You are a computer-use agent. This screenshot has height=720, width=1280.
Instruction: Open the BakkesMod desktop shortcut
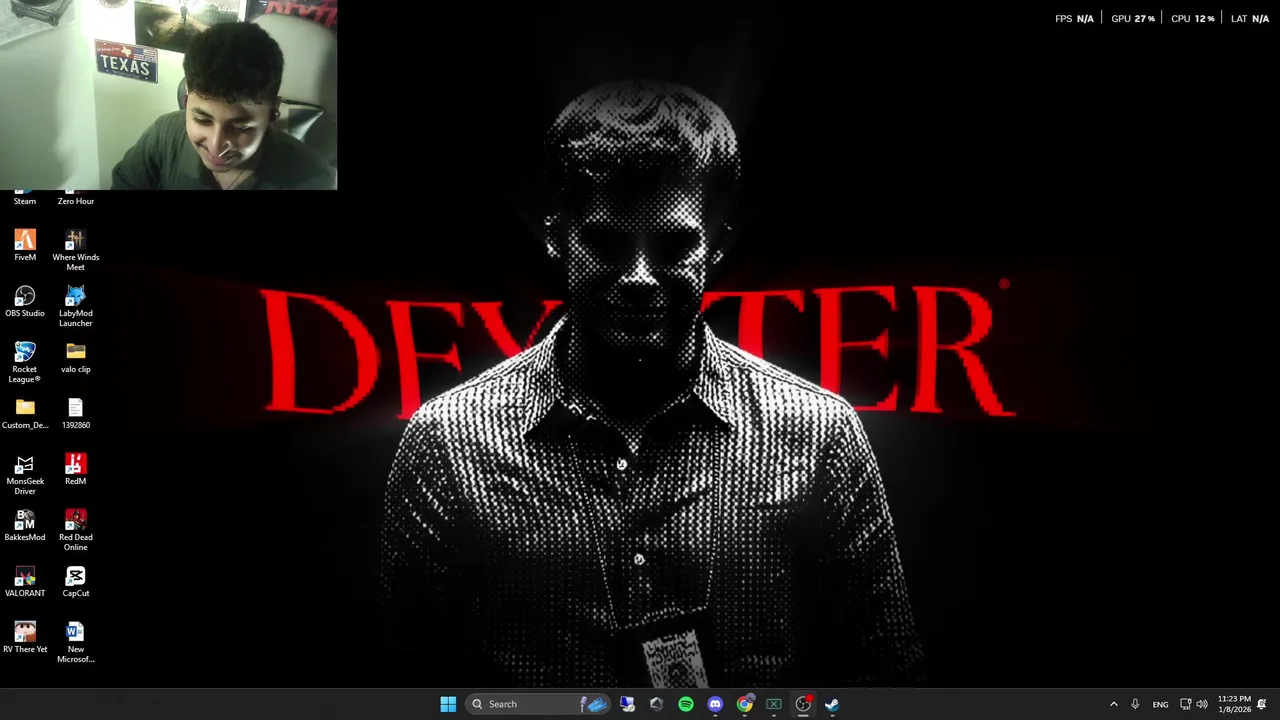click(x=25, y=526)
